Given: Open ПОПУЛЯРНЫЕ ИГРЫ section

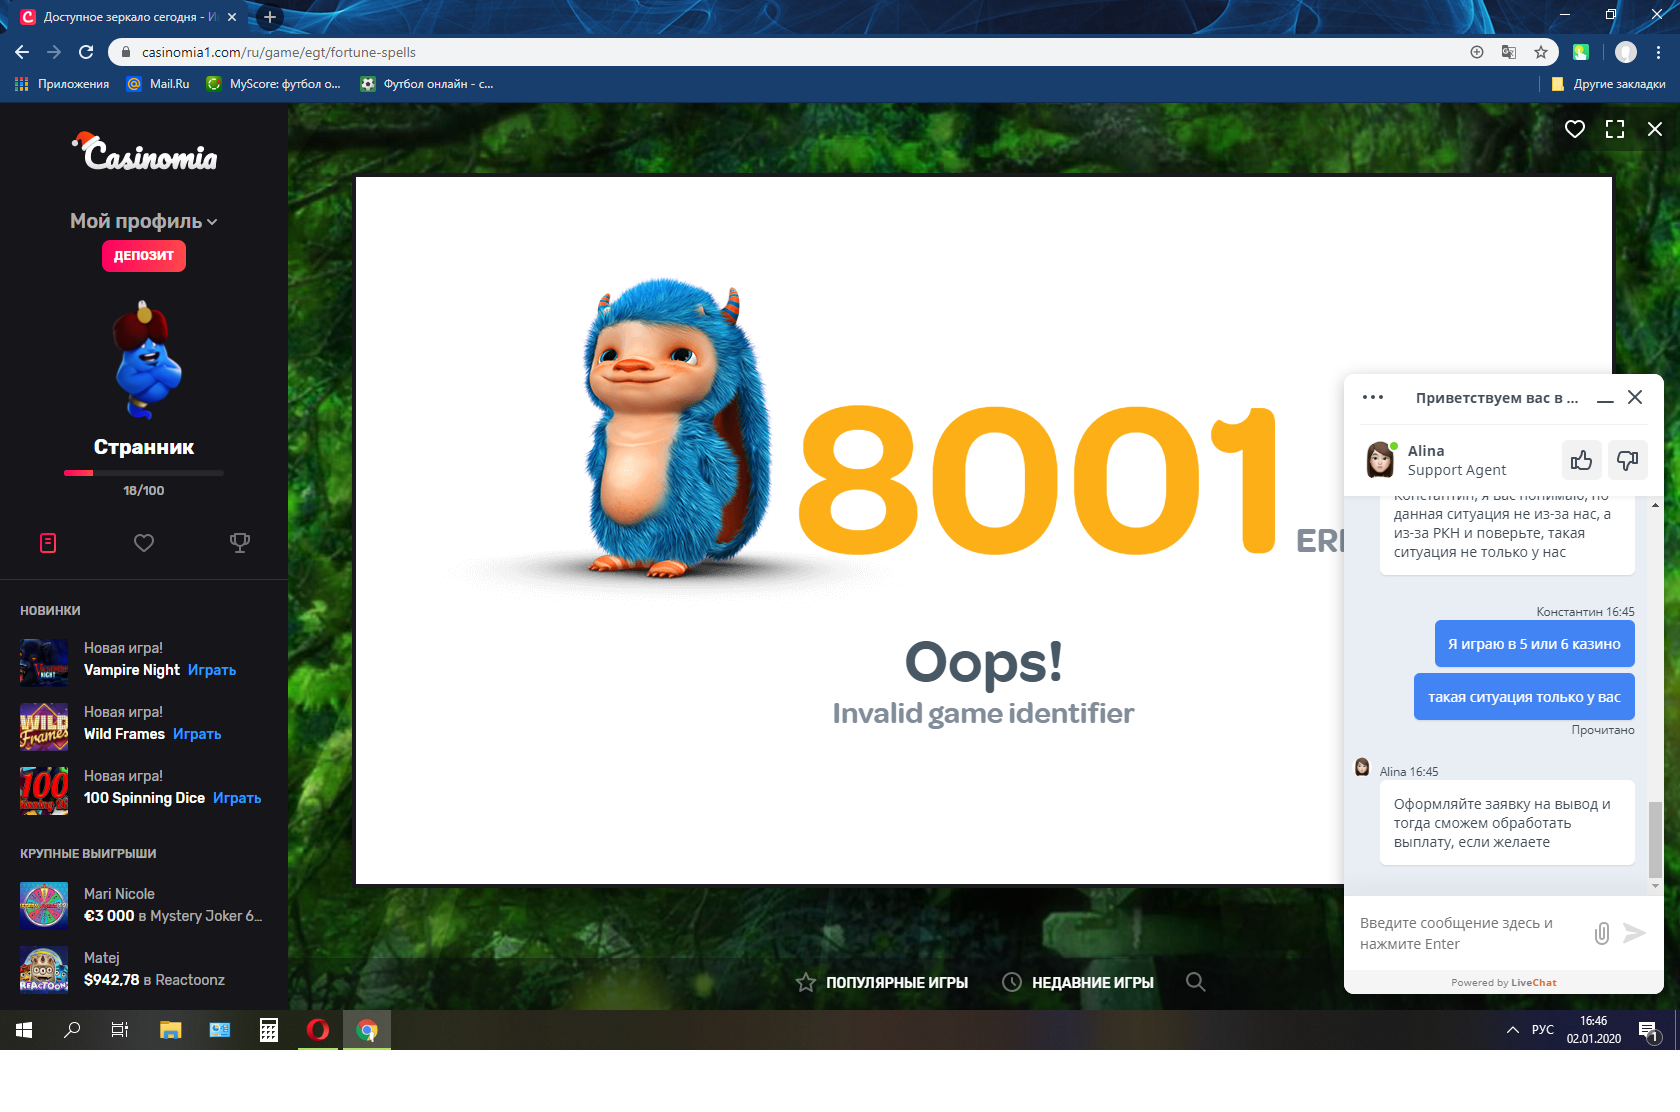Looking at the screenshot, I should [882, 983].
